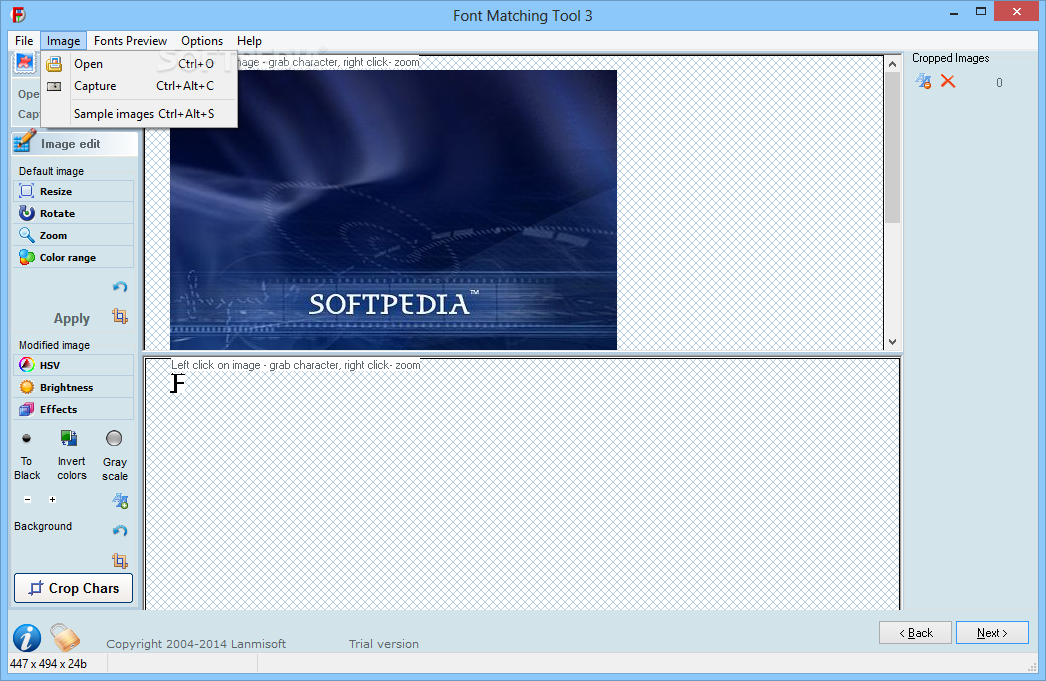Screen dimensions: 1046x681
Task: Click the F character in lower pane
Action: [x=177, y=383]
